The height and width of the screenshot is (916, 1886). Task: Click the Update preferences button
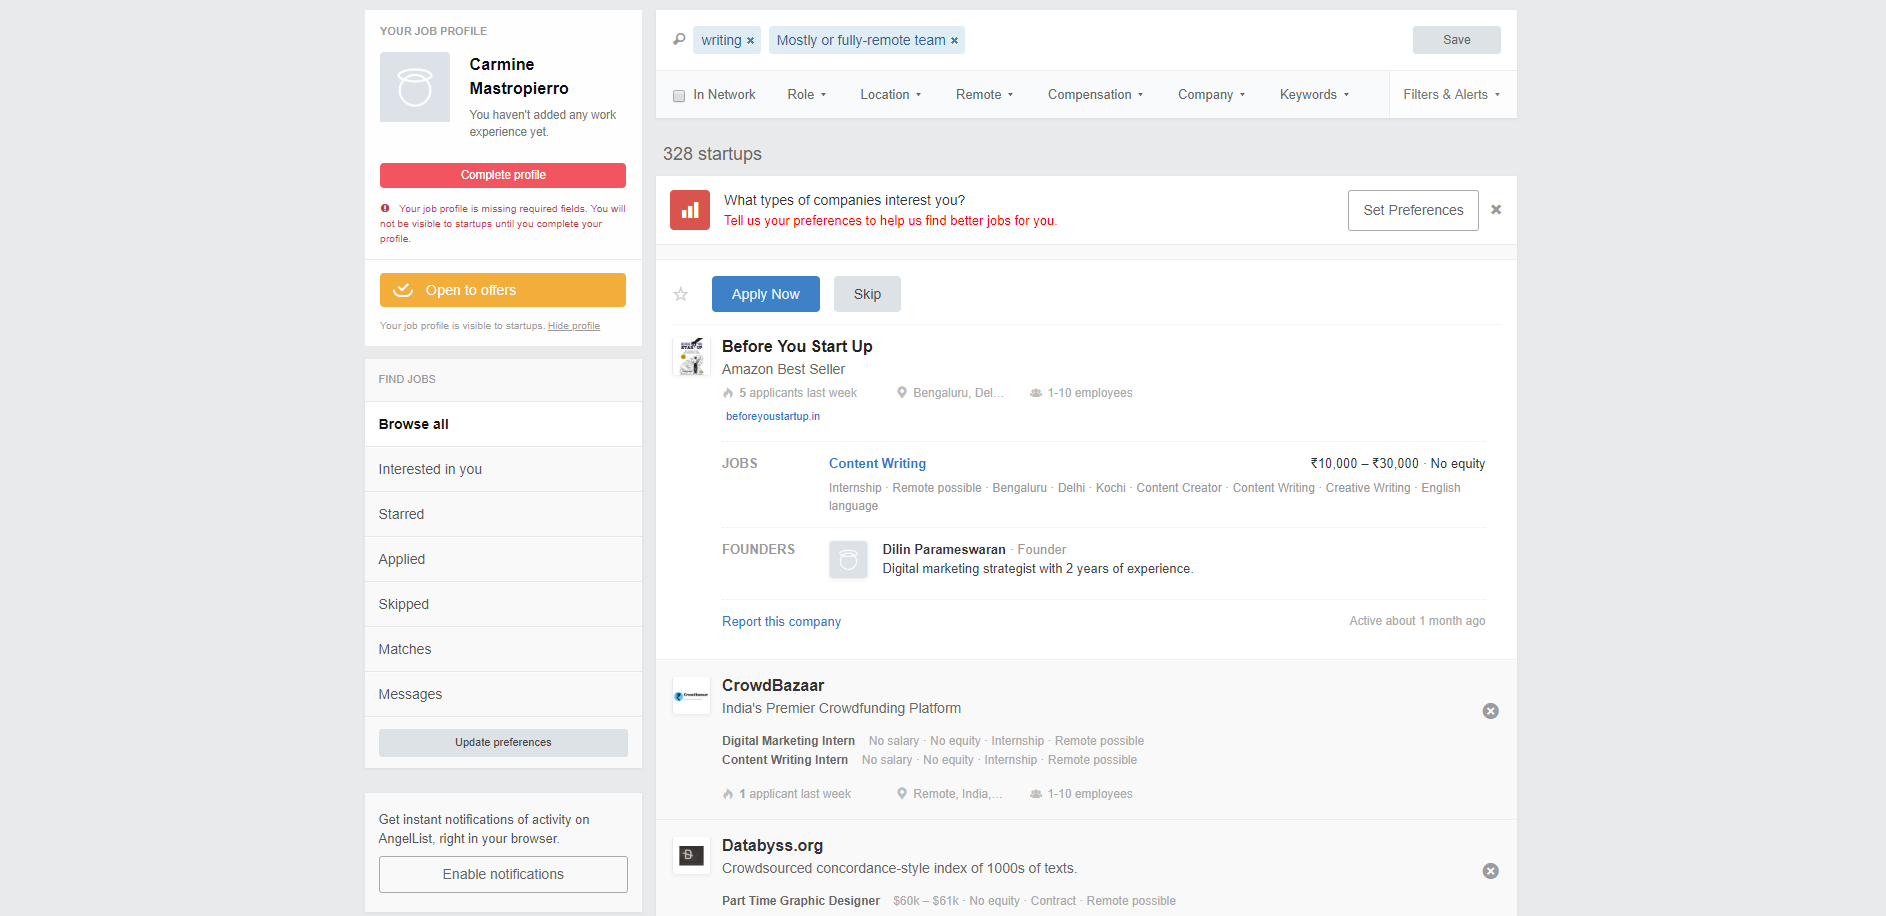pos(503,742)
